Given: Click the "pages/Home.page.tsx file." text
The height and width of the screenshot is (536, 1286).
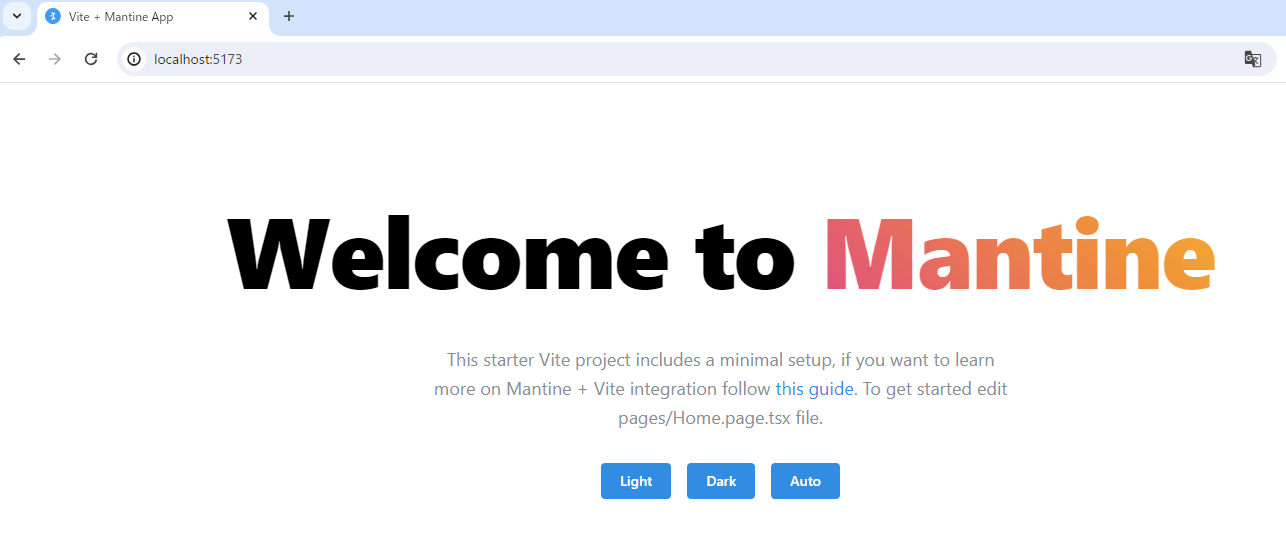Looking at the screenshot, I should [721, 419].
